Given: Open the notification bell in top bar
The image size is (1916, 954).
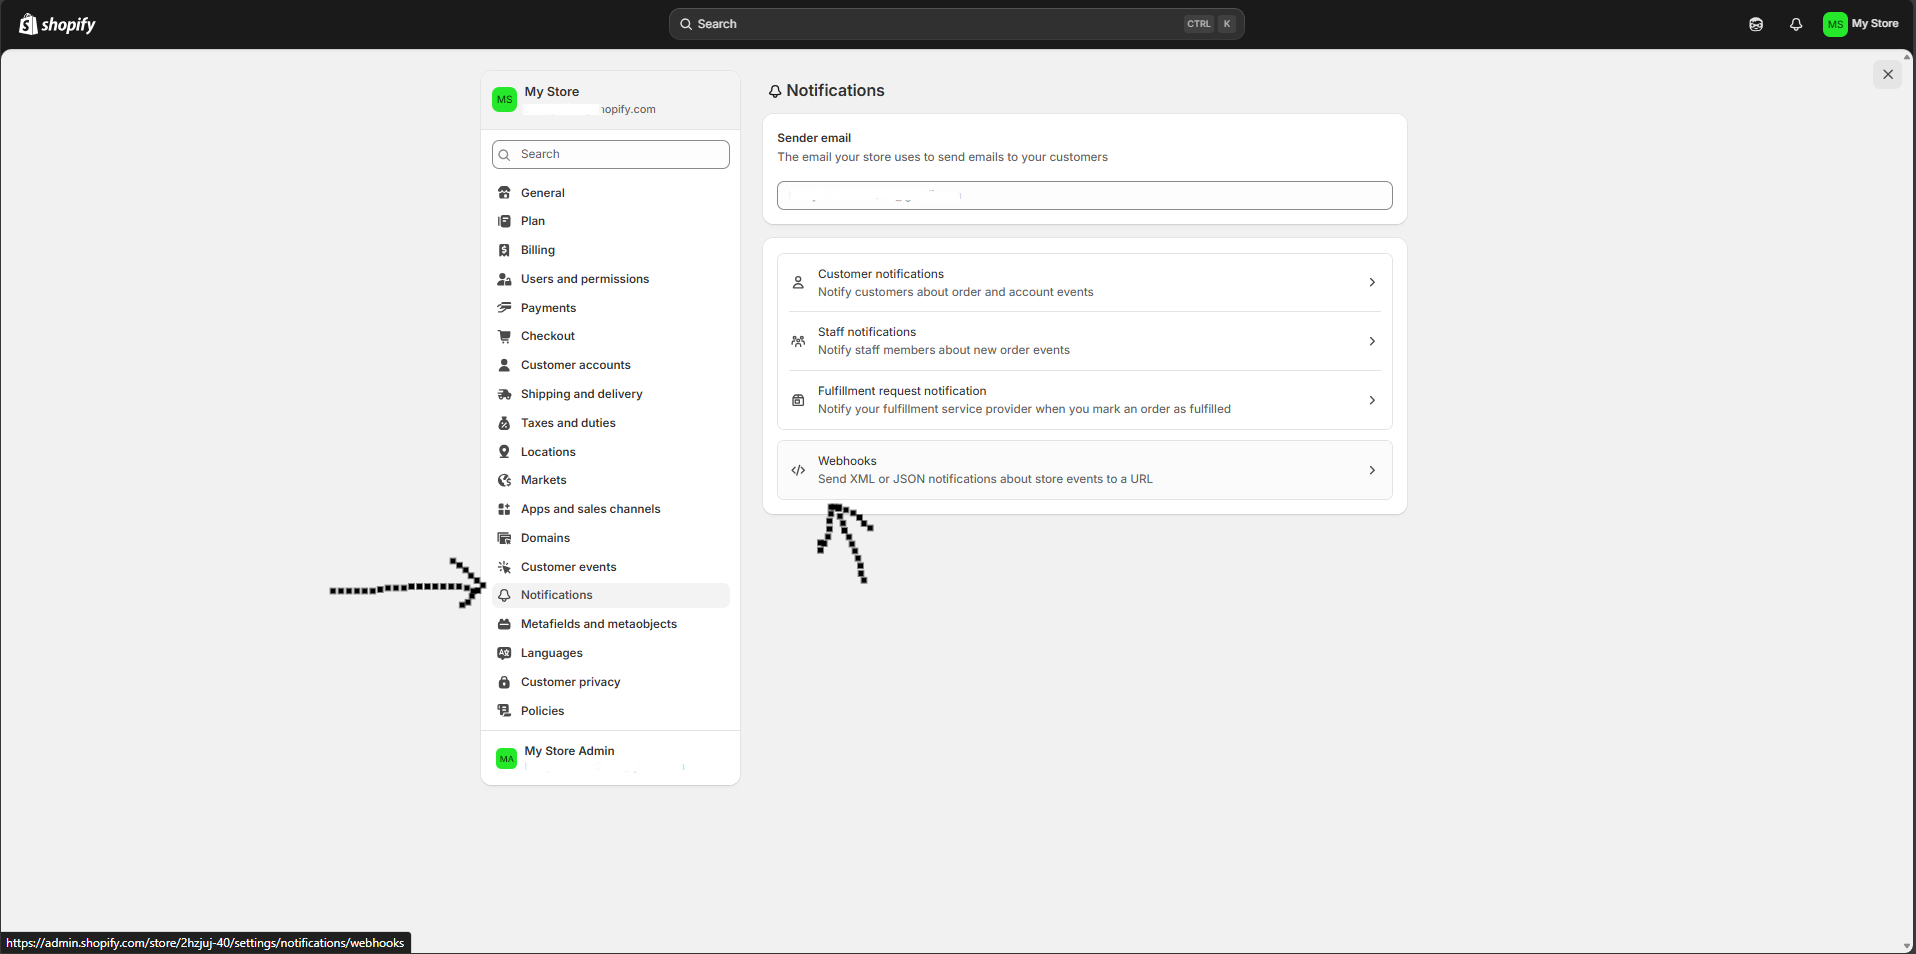Looking at the screenshot, I should click(x=1796, y=24).
